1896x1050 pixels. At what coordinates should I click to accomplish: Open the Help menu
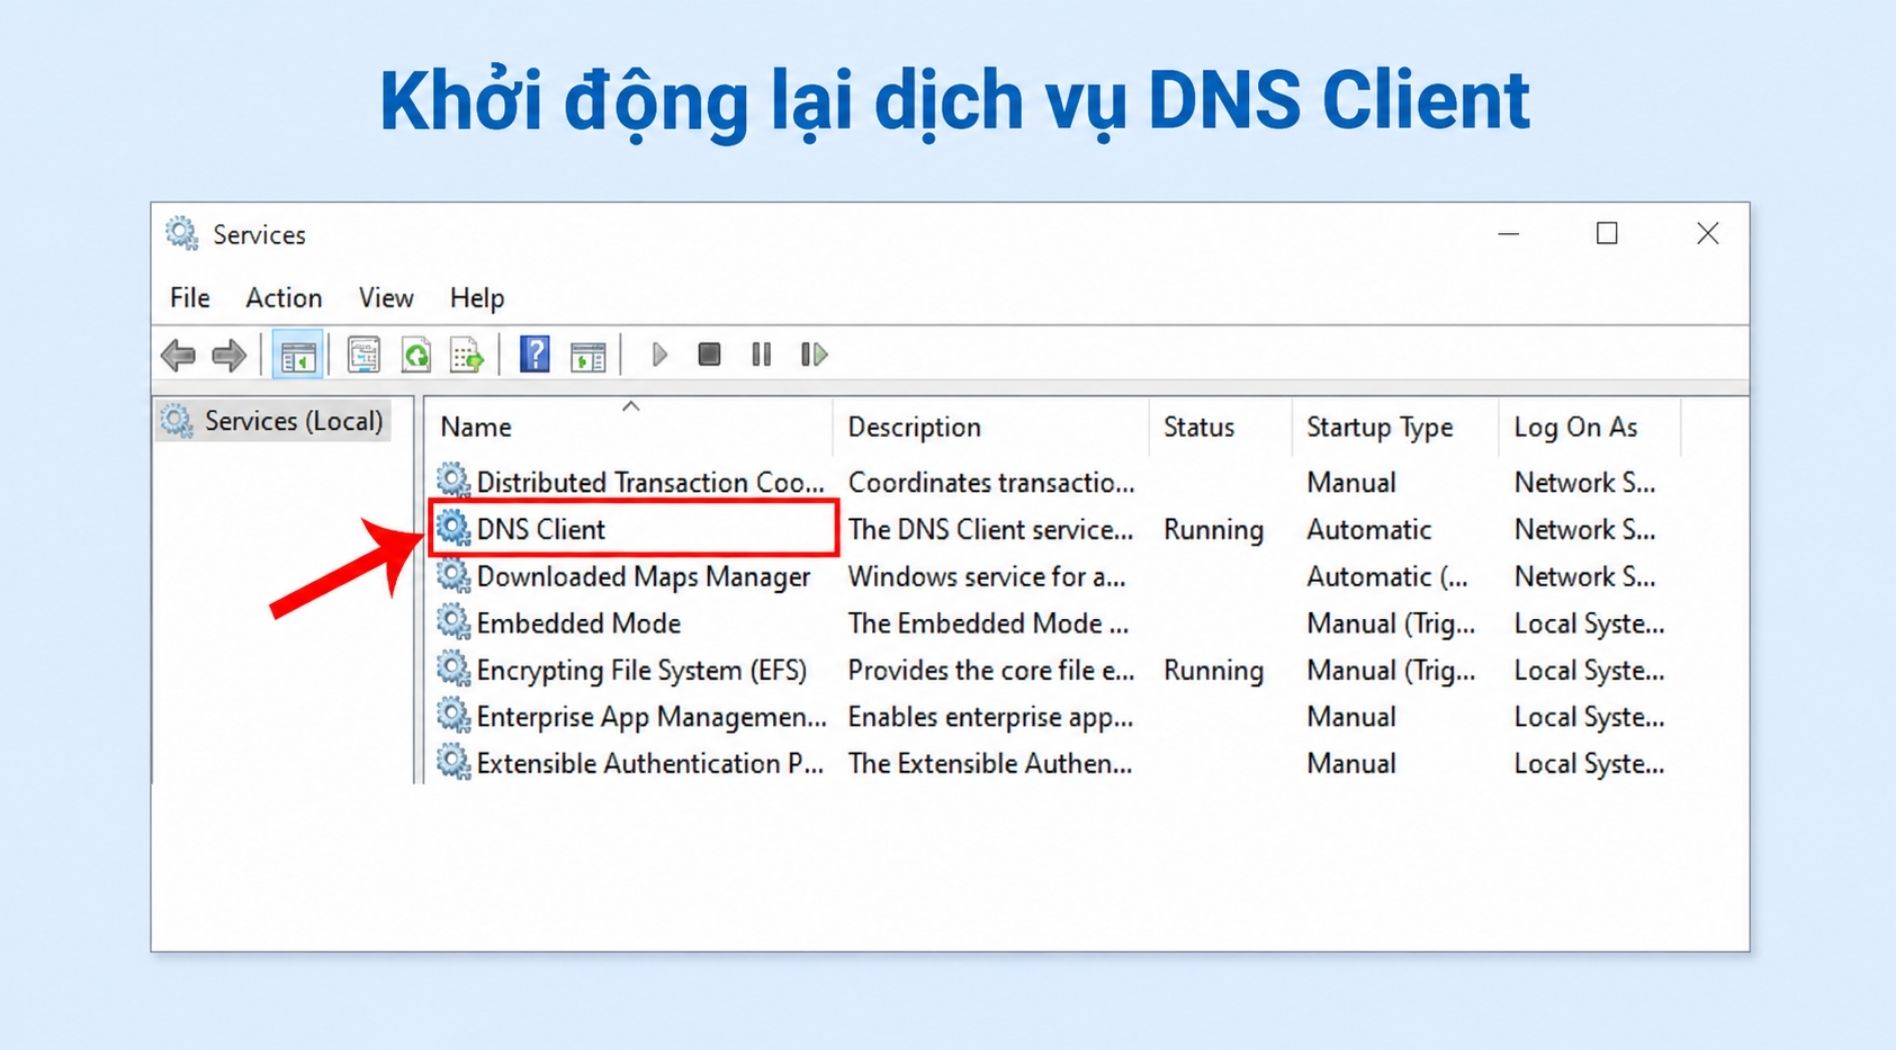coord(477,298)
